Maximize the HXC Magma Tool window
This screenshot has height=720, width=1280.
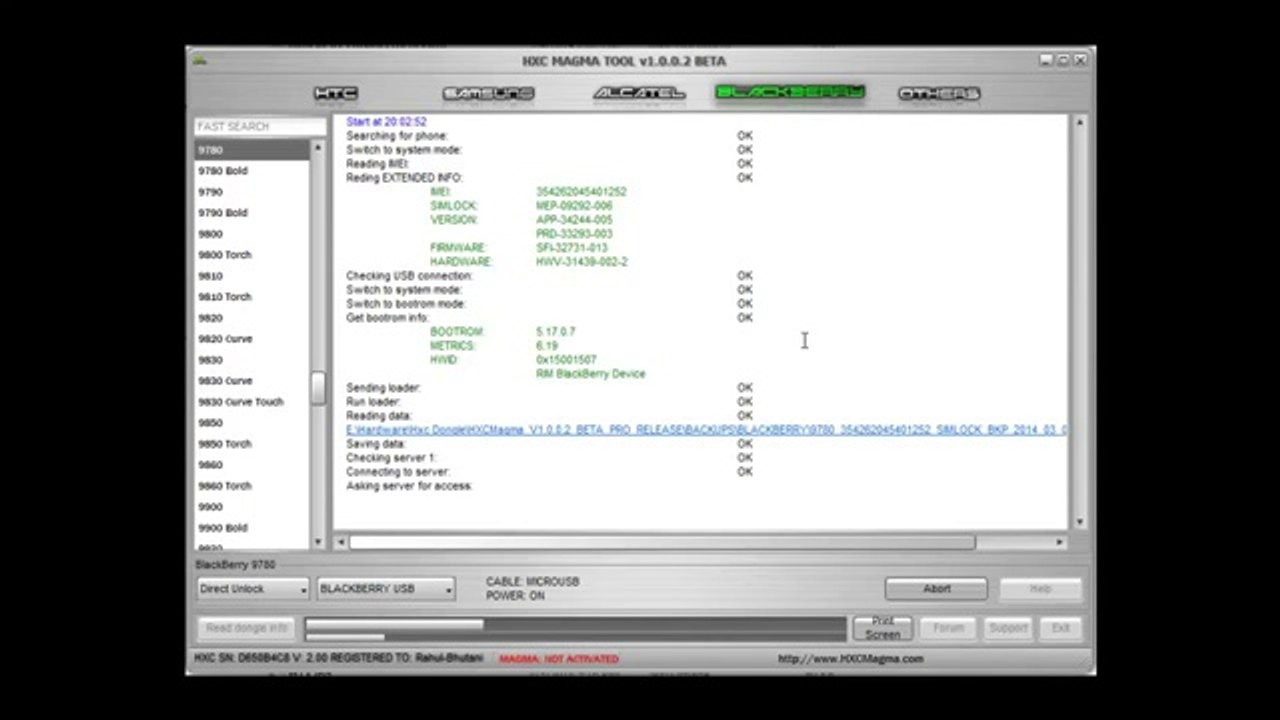pyautogui.click(x=1062, y=61)
